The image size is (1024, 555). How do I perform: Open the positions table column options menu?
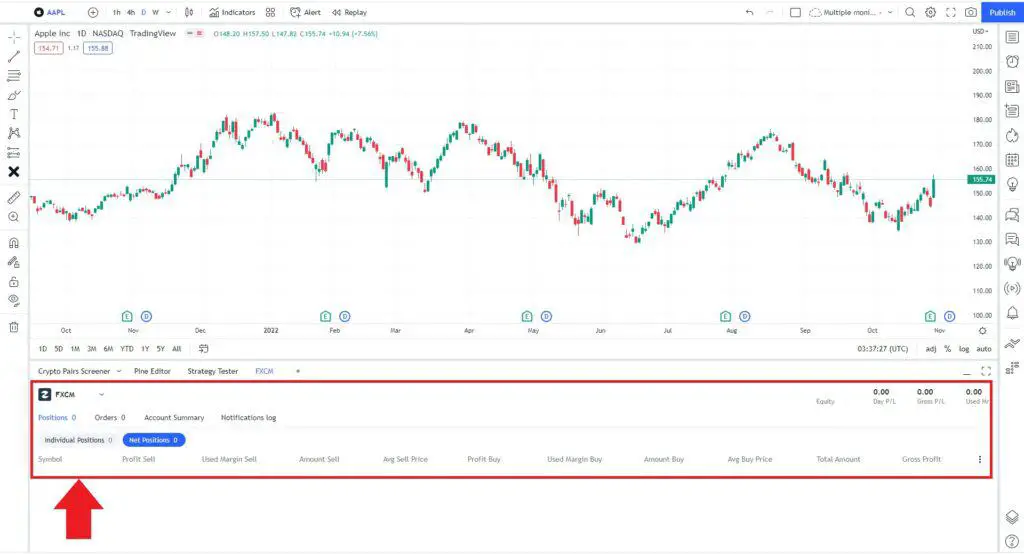[980, 460]
